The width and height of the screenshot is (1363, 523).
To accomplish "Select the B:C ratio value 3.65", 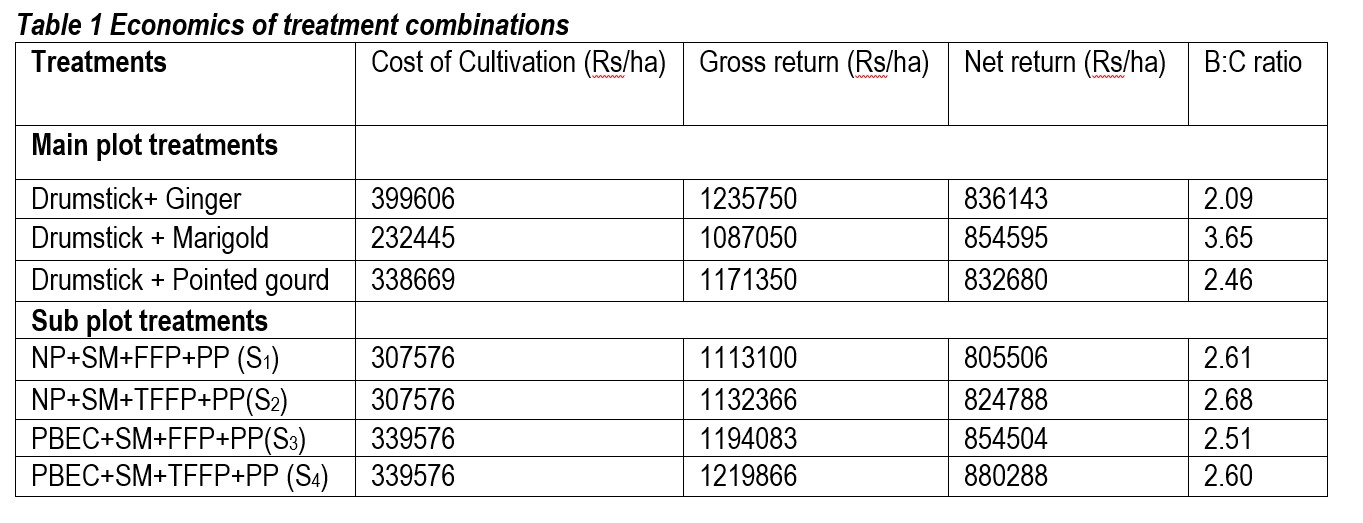I will coord(1228,239).
